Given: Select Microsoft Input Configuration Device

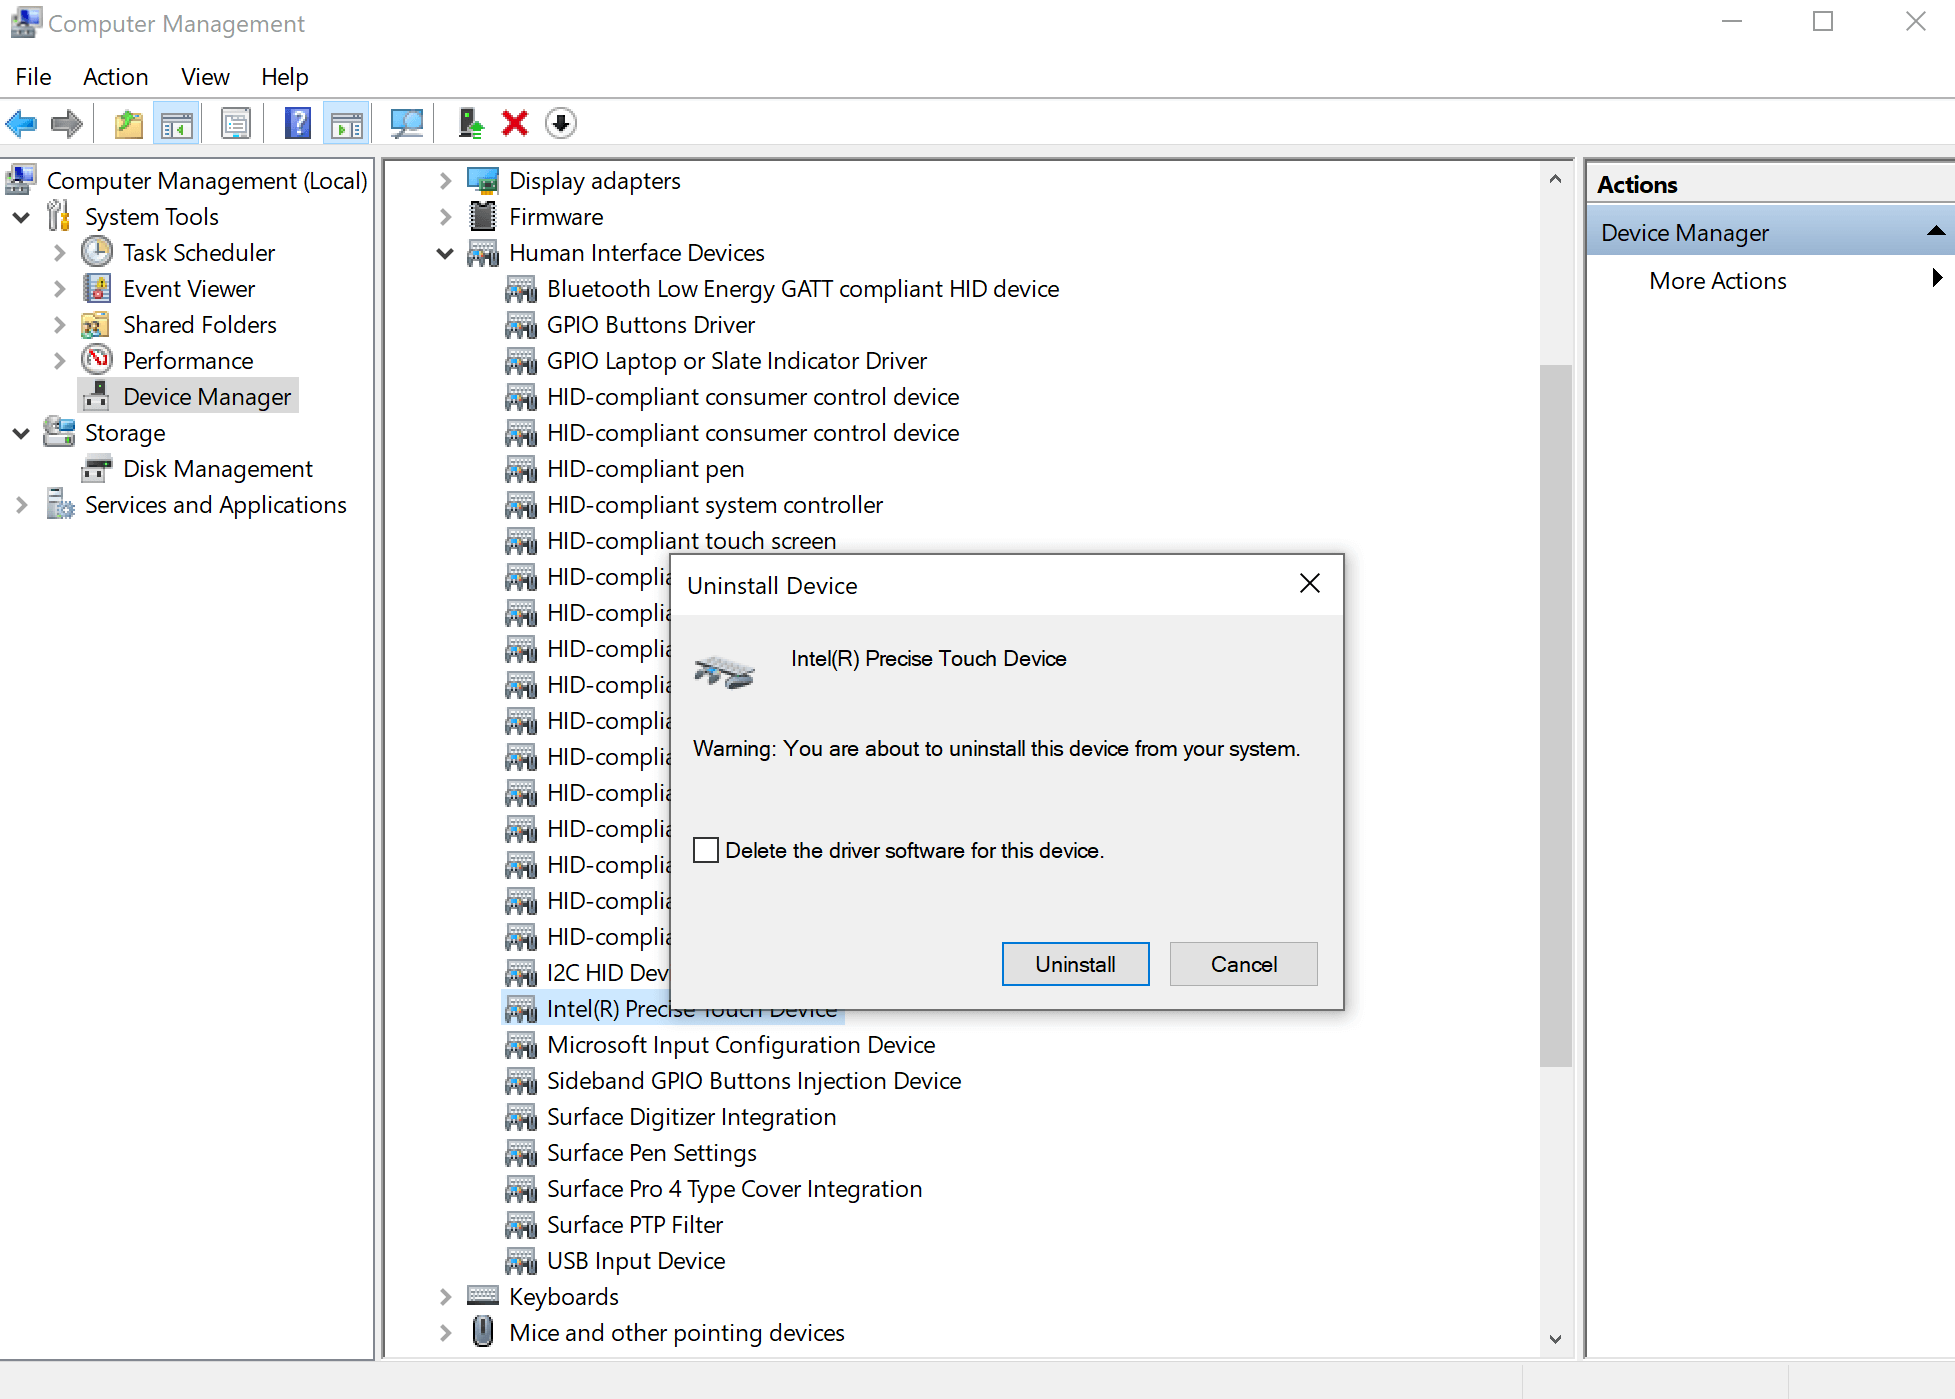Looking at the screenshot, I should pos(741,1044).
